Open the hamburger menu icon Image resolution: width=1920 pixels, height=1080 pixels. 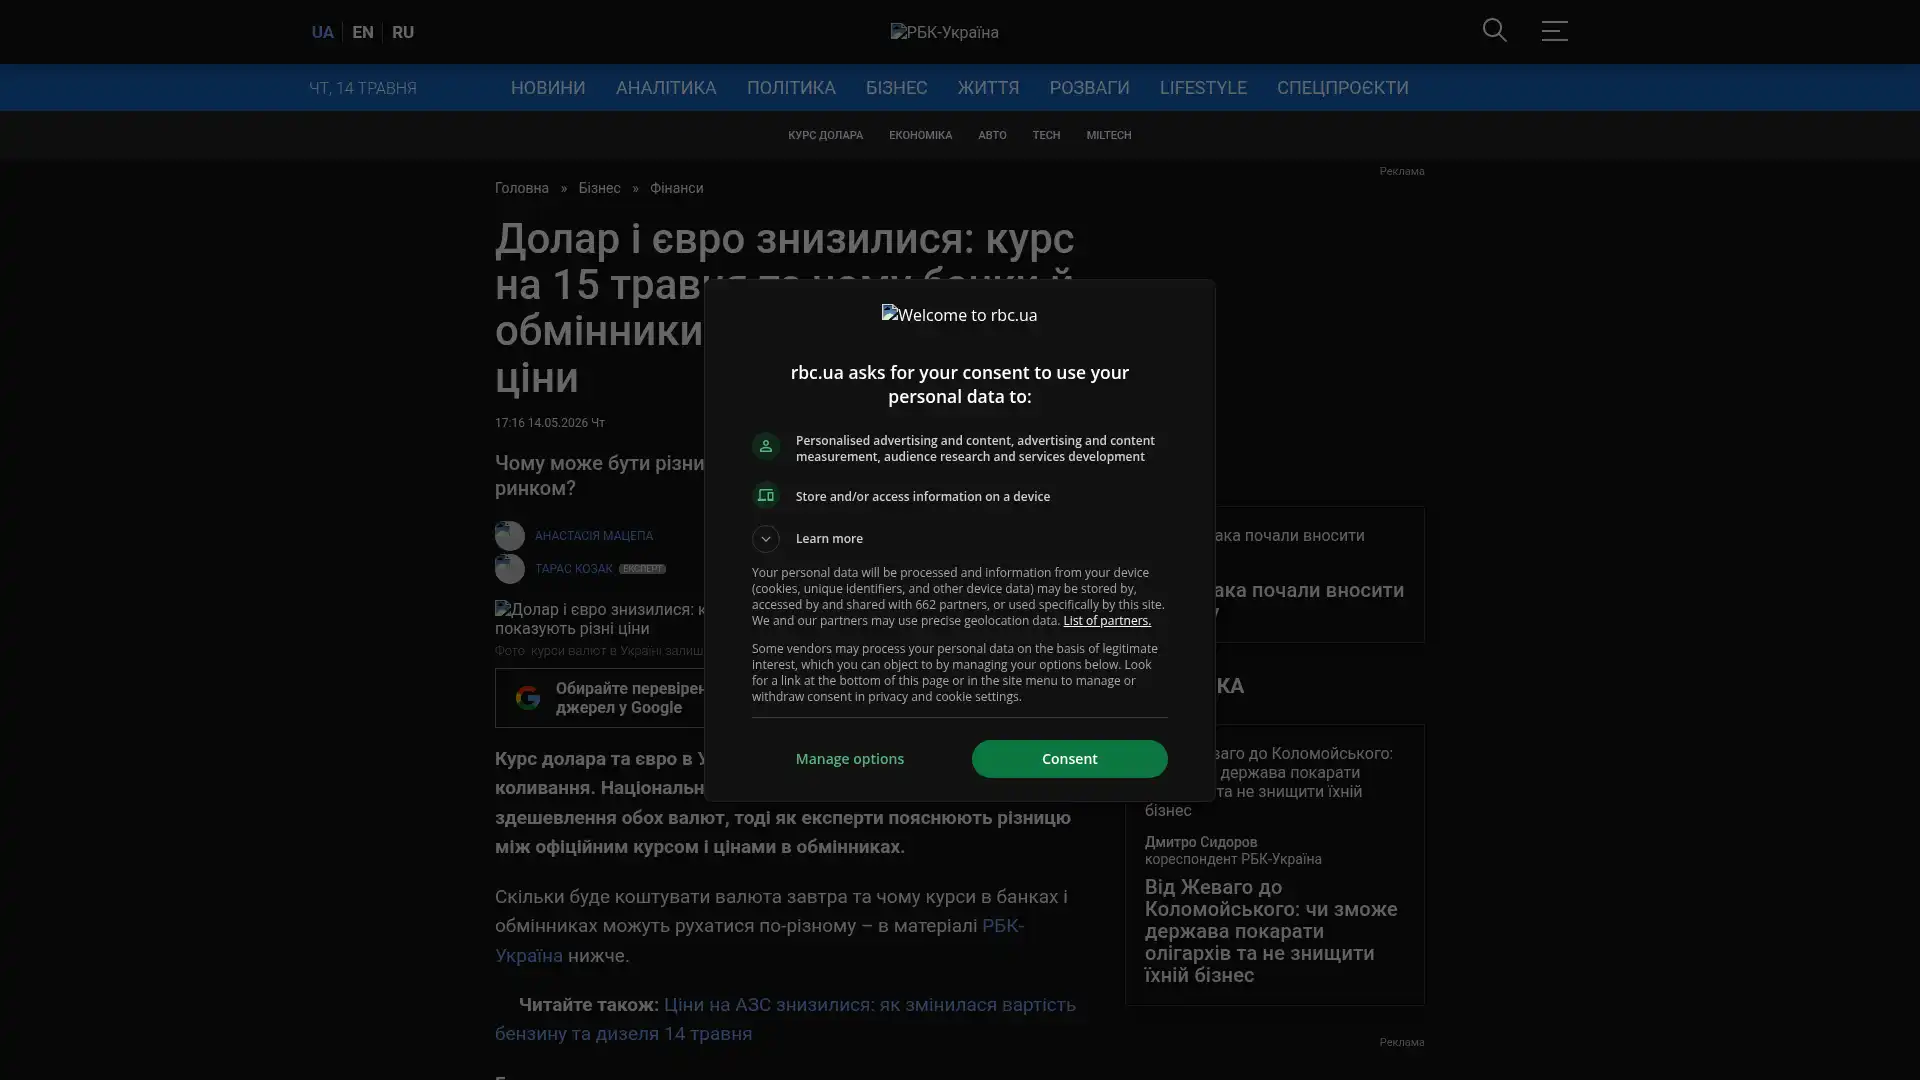pyautogui.click(x=1554, y=30)
